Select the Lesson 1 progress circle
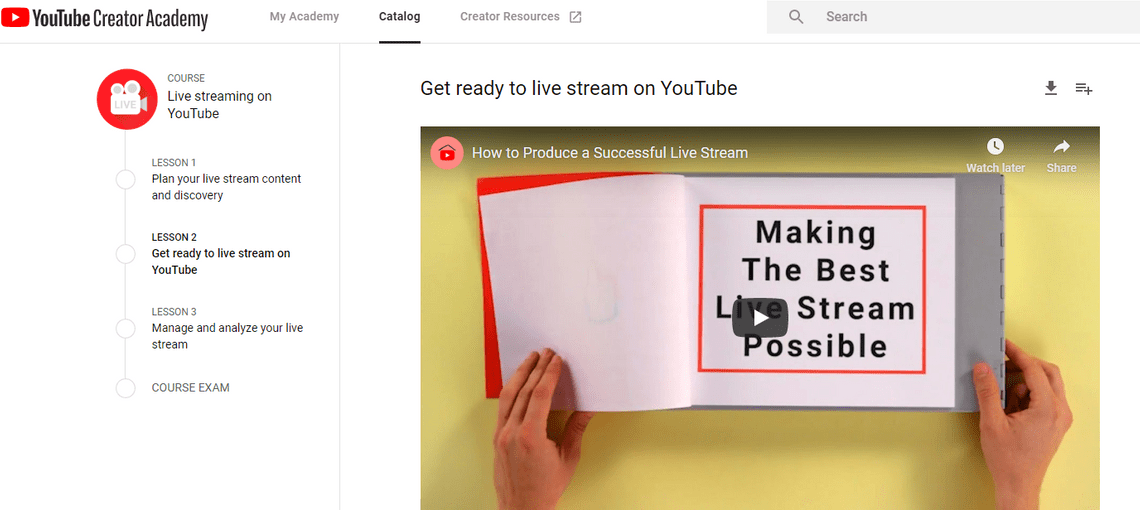Image resolution: width=1140 pixels, height=510 pixels. pyautogui.click(x=126, y=180)
